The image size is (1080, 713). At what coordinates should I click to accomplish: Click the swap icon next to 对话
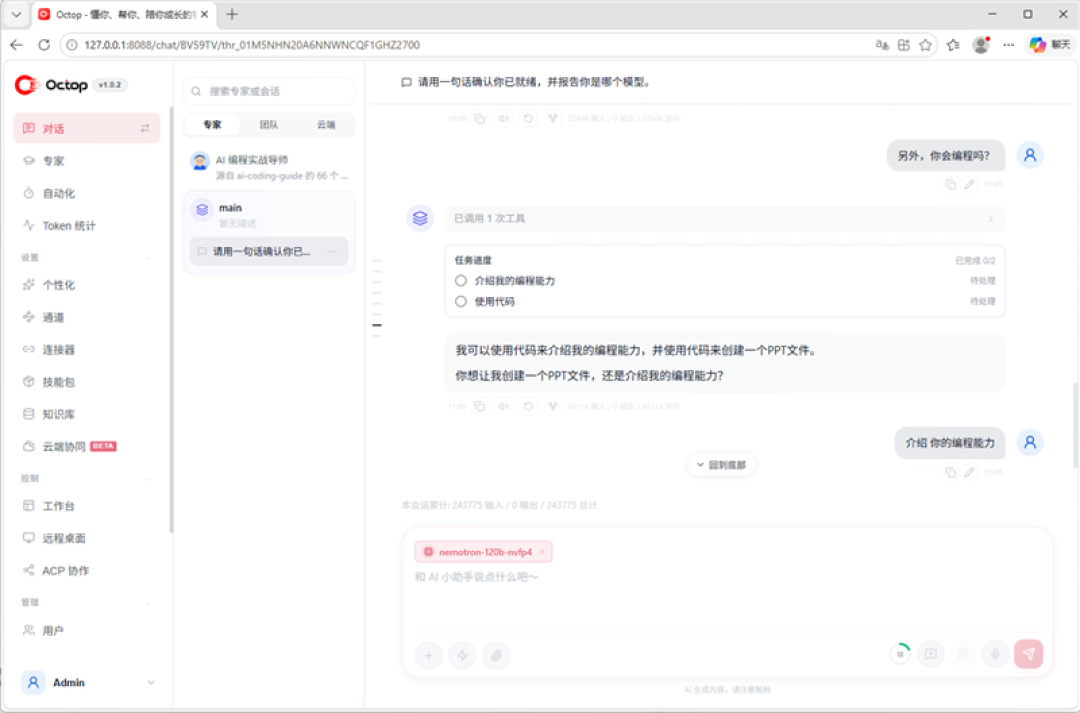click(145, 128)
